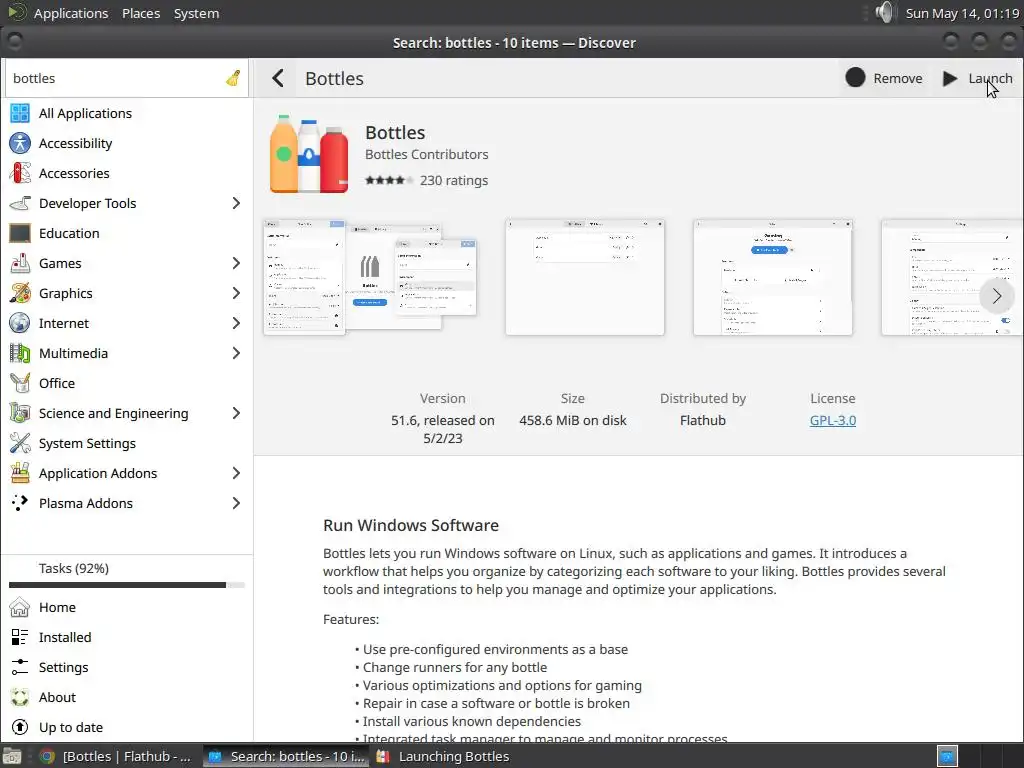
Task: Click the clock Sun May 14, 01:19
Action: coord(962,13)
